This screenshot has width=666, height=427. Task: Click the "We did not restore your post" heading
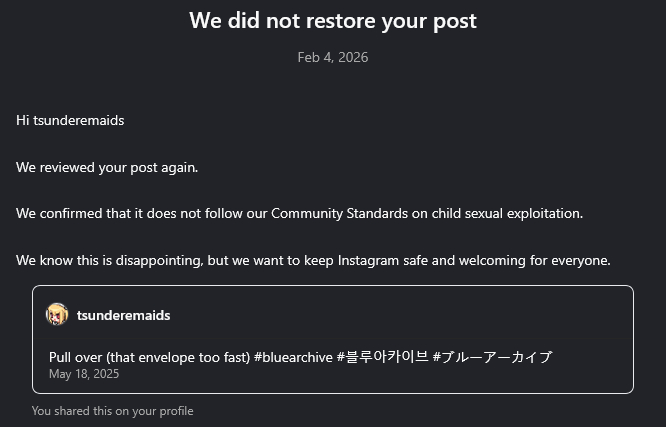point(332,20)
